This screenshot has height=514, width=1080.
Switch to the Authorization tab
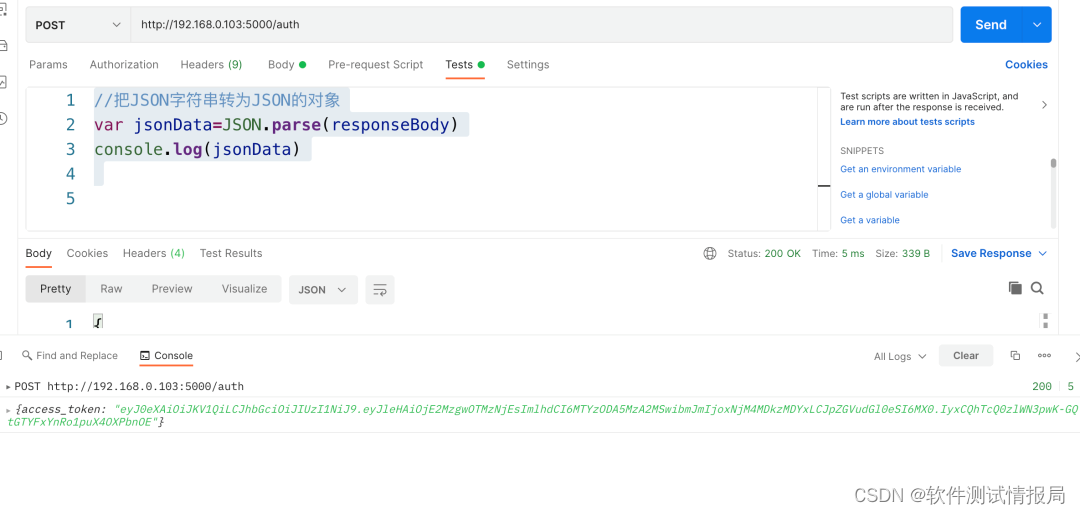[124, 65]
